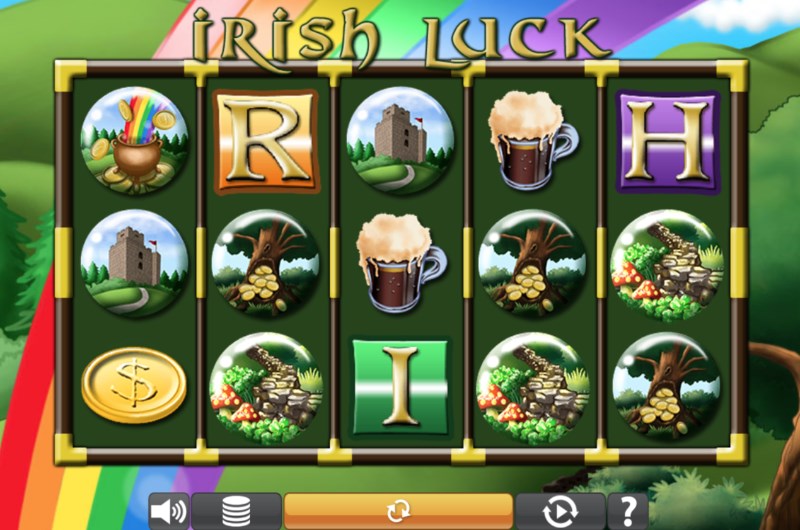This screenshot has height=530, width=800.
Task: Click the coin tree symbol in second reel
Action: click(266, 263)
